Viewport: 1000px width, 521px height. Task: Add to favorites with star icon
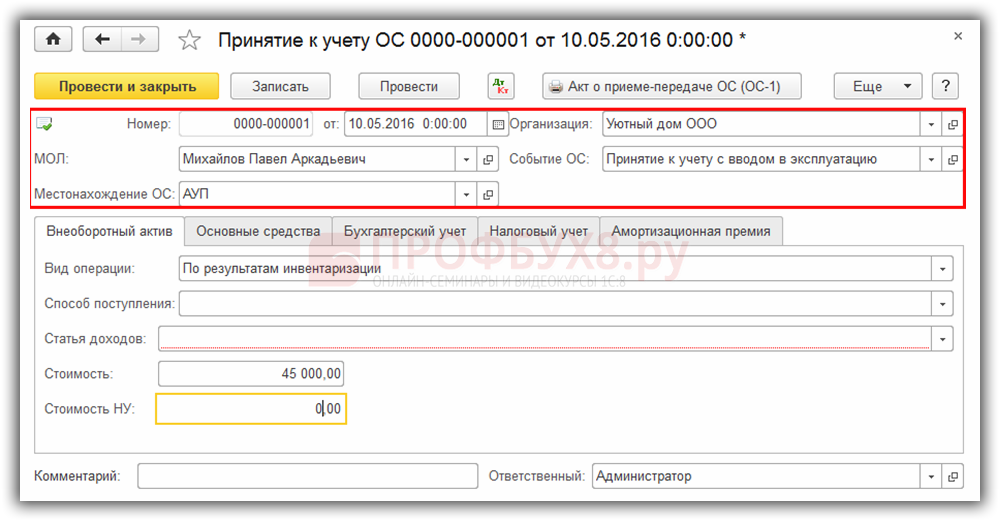pyautogui.click(x=188, y=40)
